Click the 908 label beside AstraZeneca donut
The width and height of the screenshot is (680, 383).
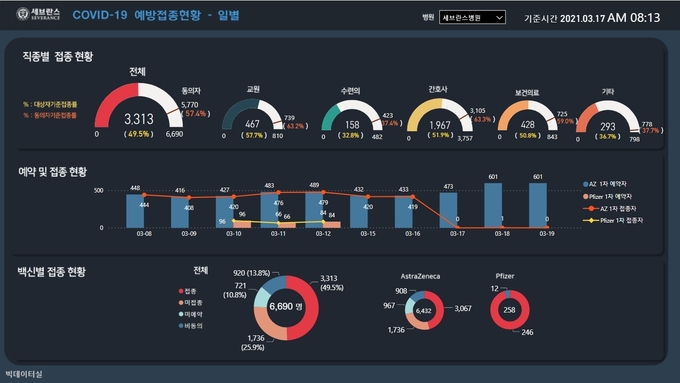[401, 291]
